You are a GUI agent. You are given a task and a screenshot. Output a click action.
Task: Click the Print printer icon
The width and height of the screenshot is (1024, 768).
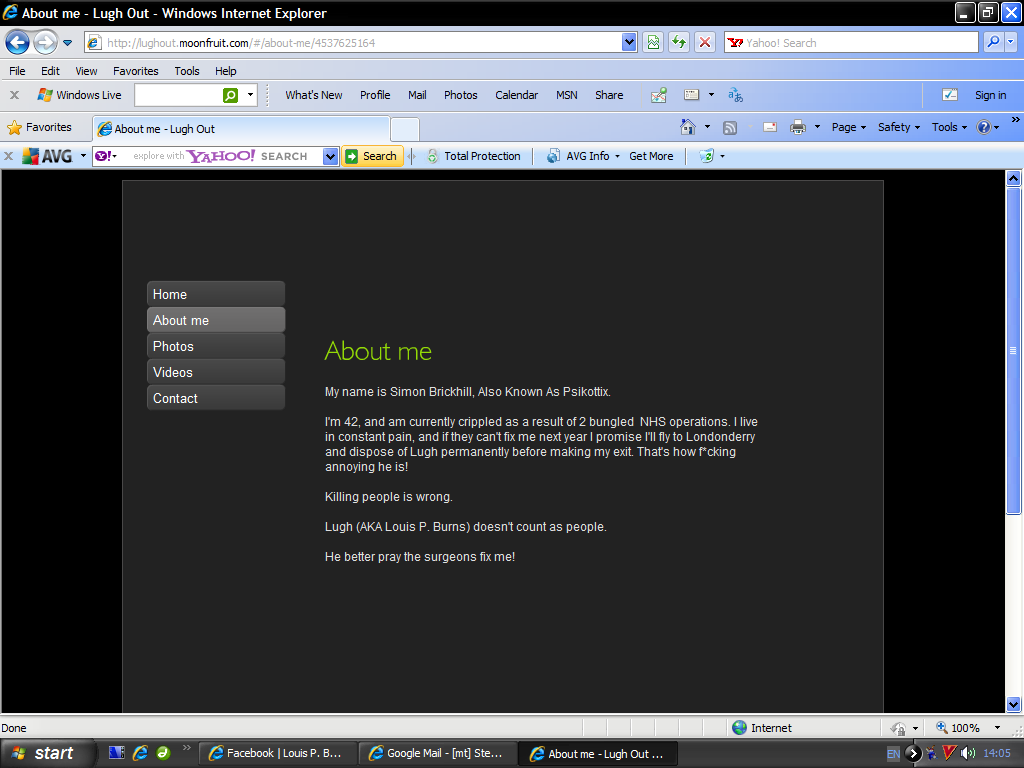click(797, 127)
